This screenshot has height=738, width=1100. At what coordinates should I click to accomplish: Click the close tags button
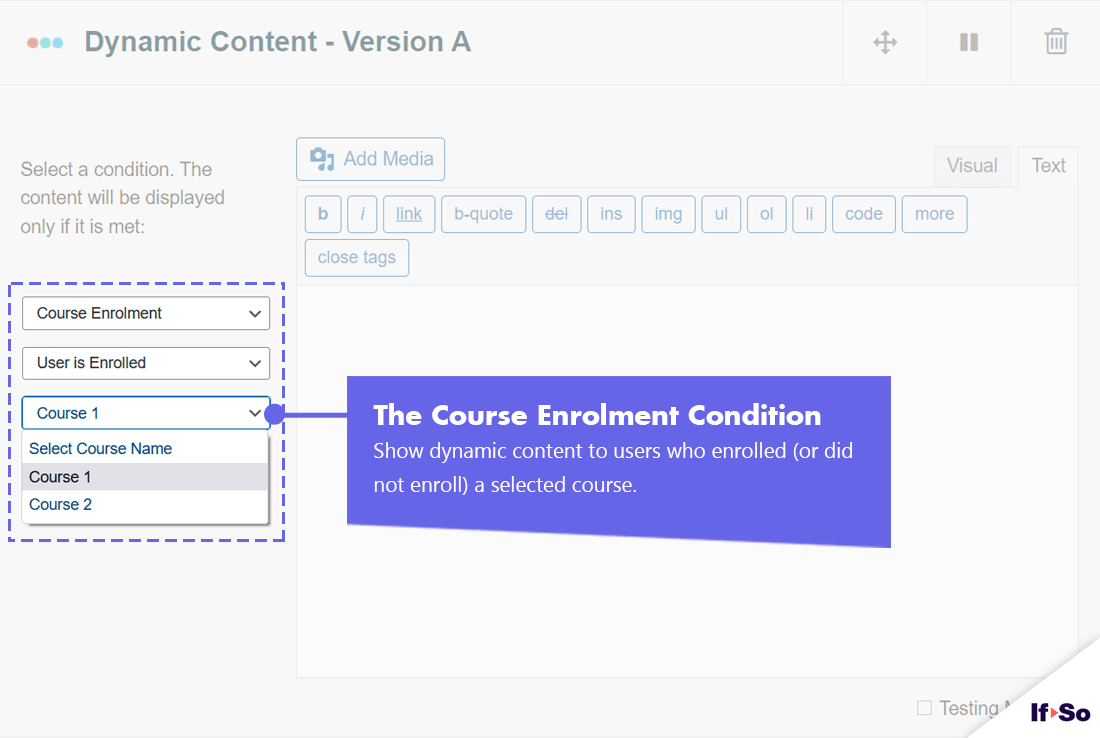point(356,257)
